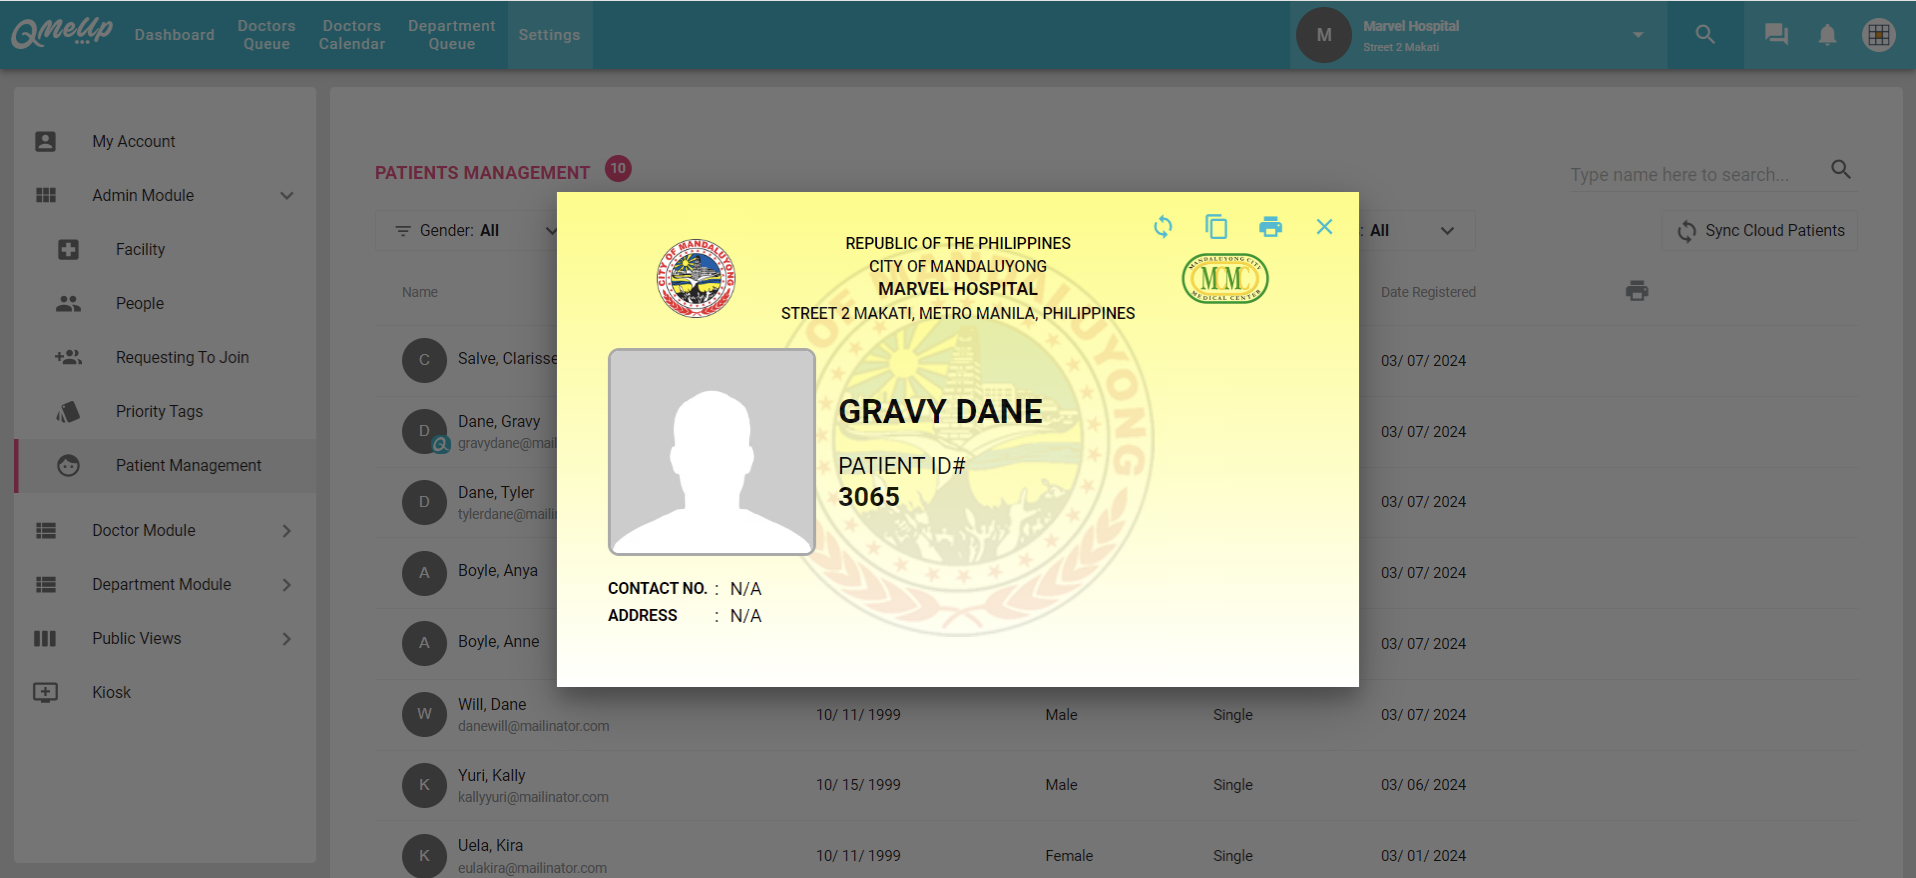Print the Gravy Dane patient ID card
The height and width of the screenshot is (878, 1916).
click(x=1270, y=227)
